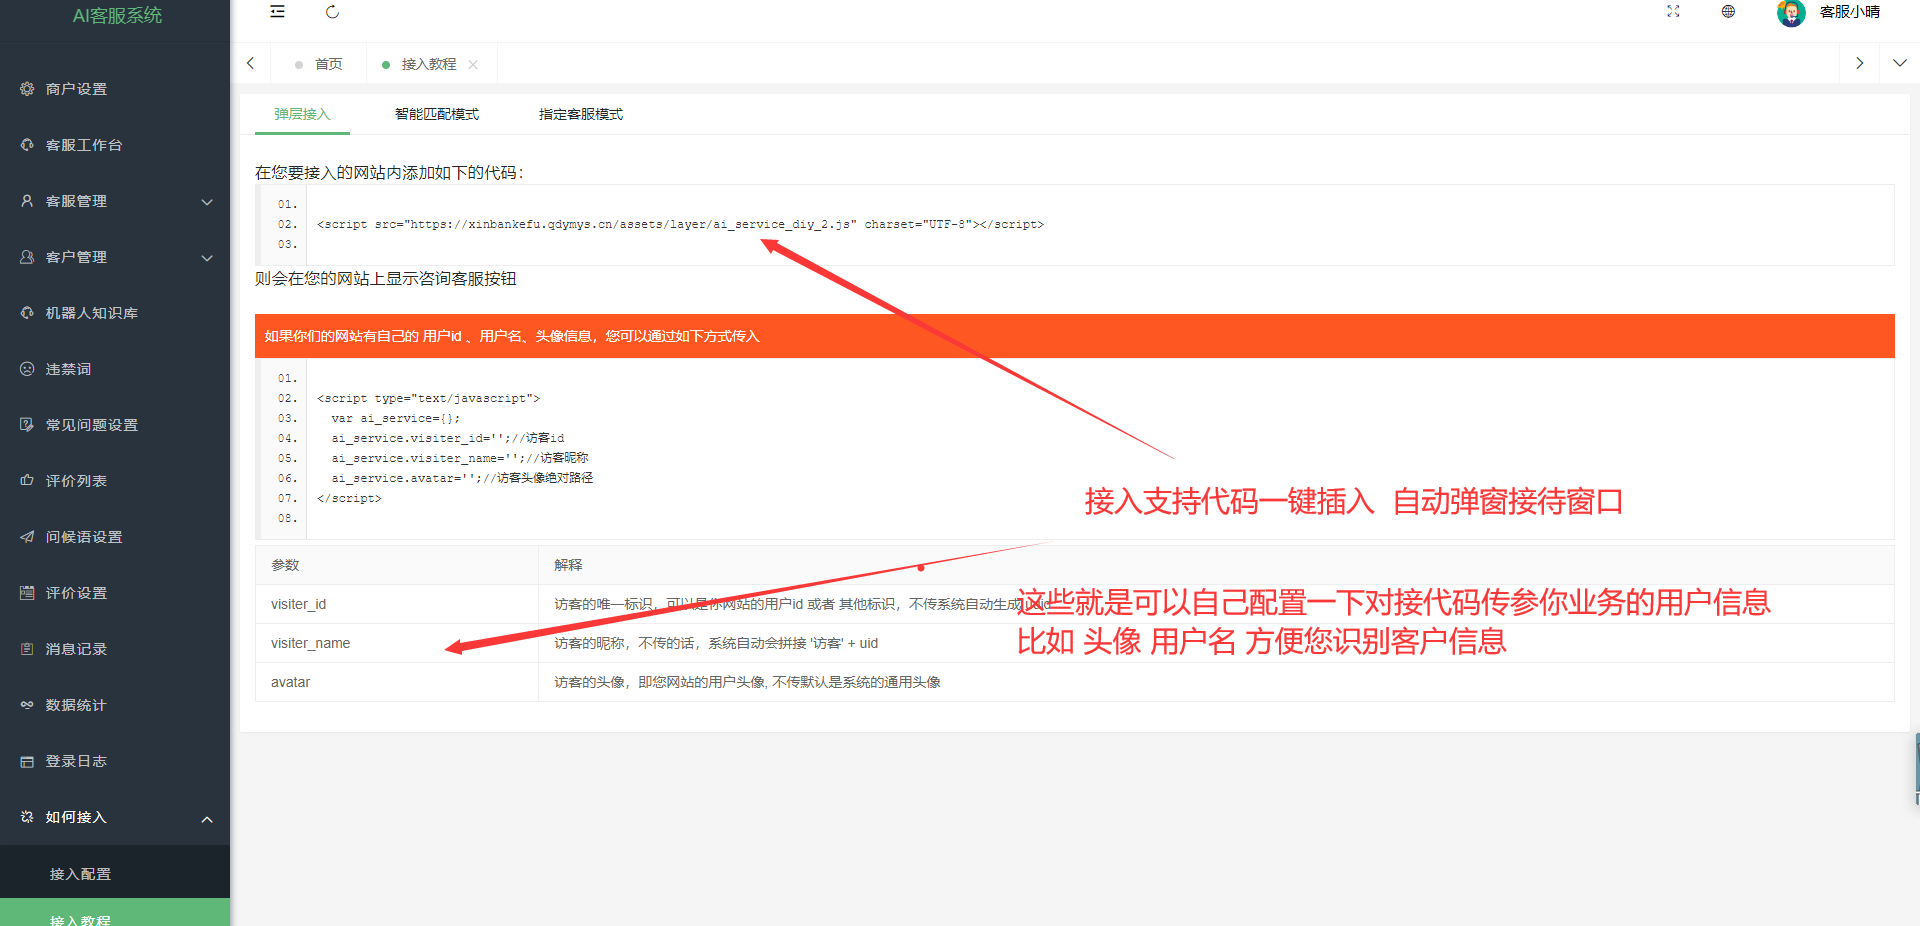This screenshot has width=1920, height=926.
Task: Click the ai_service_diy_2.js script code line
Action: tap(680, 224)
